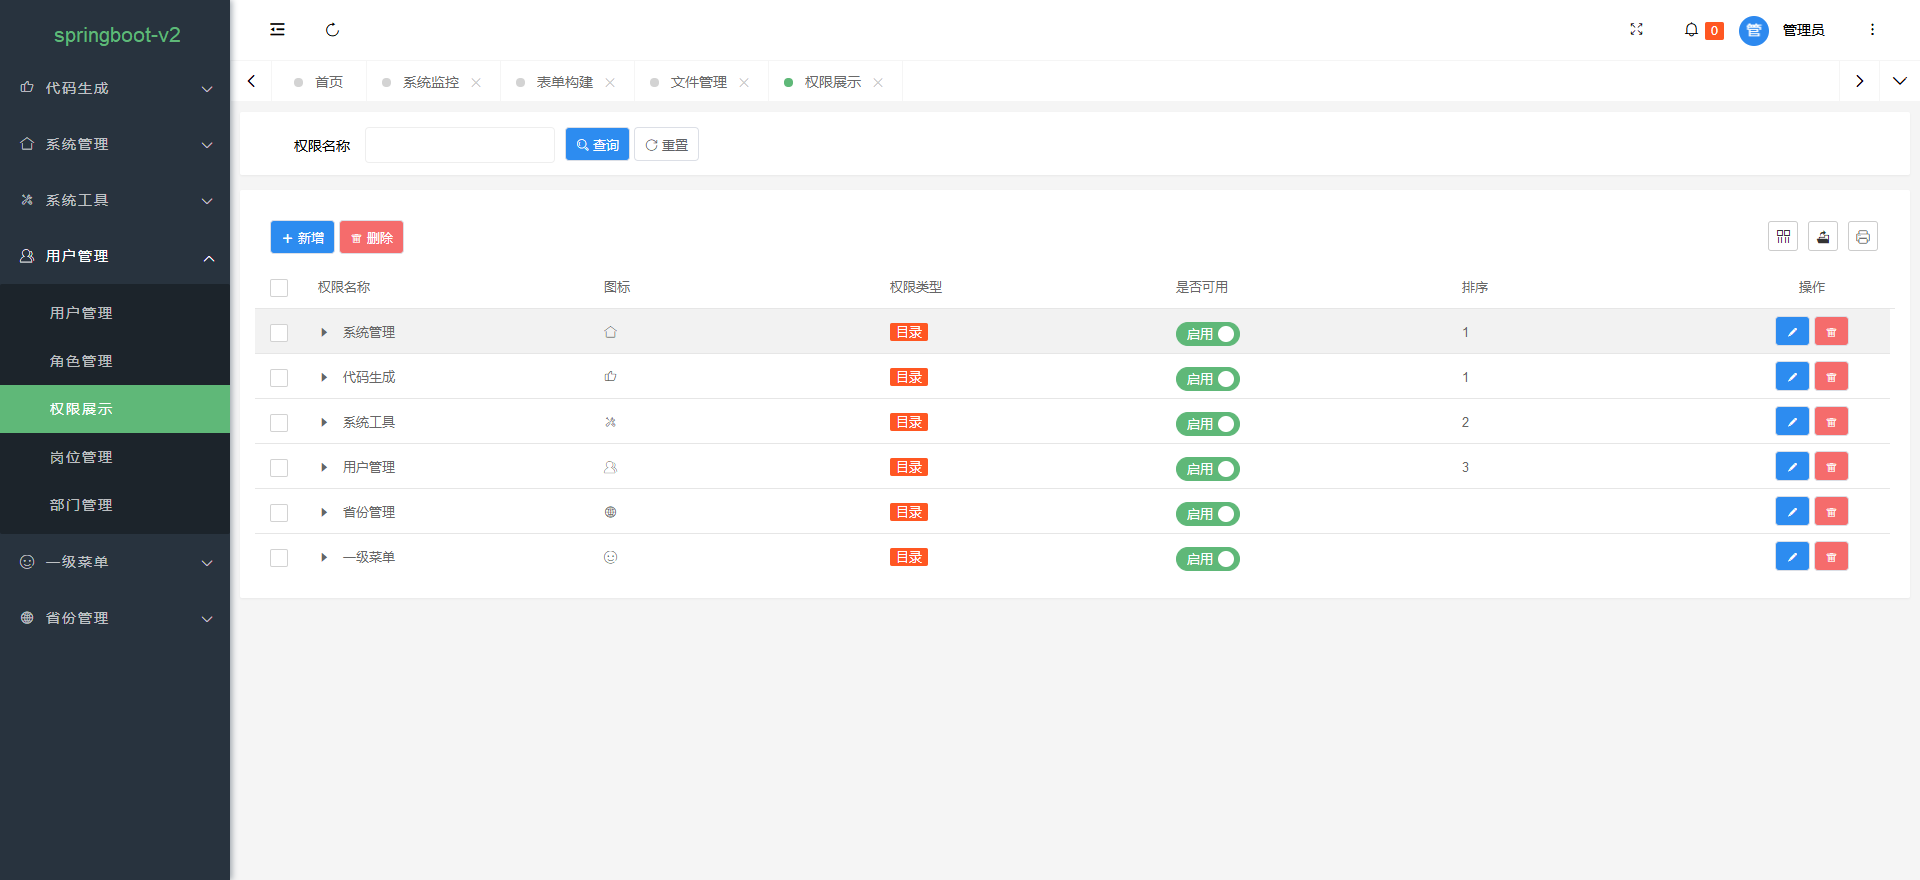
Task: Toggle the 启用 switch for 代码生成
Action: coord(1207,379)
